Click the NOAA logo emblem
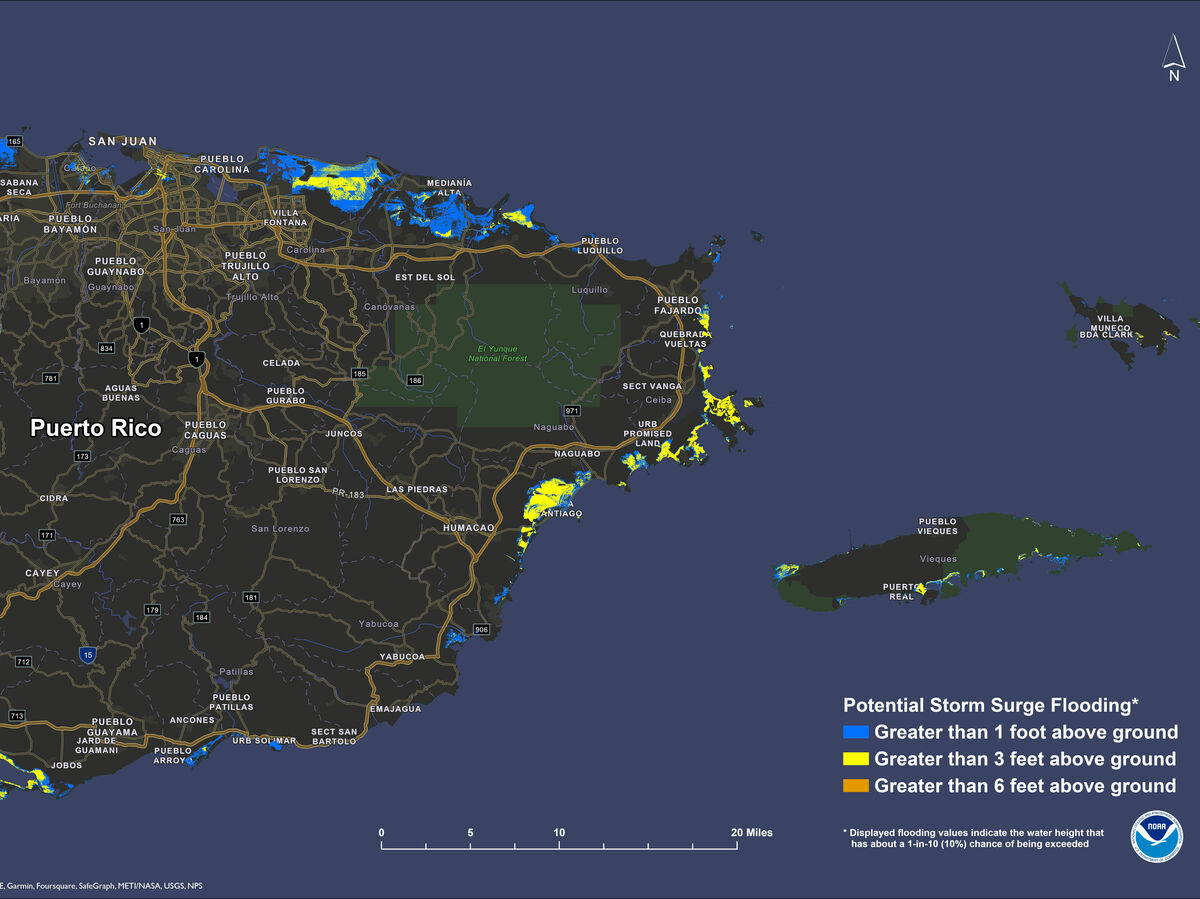1200x899 pixels. pos(1156,840)
